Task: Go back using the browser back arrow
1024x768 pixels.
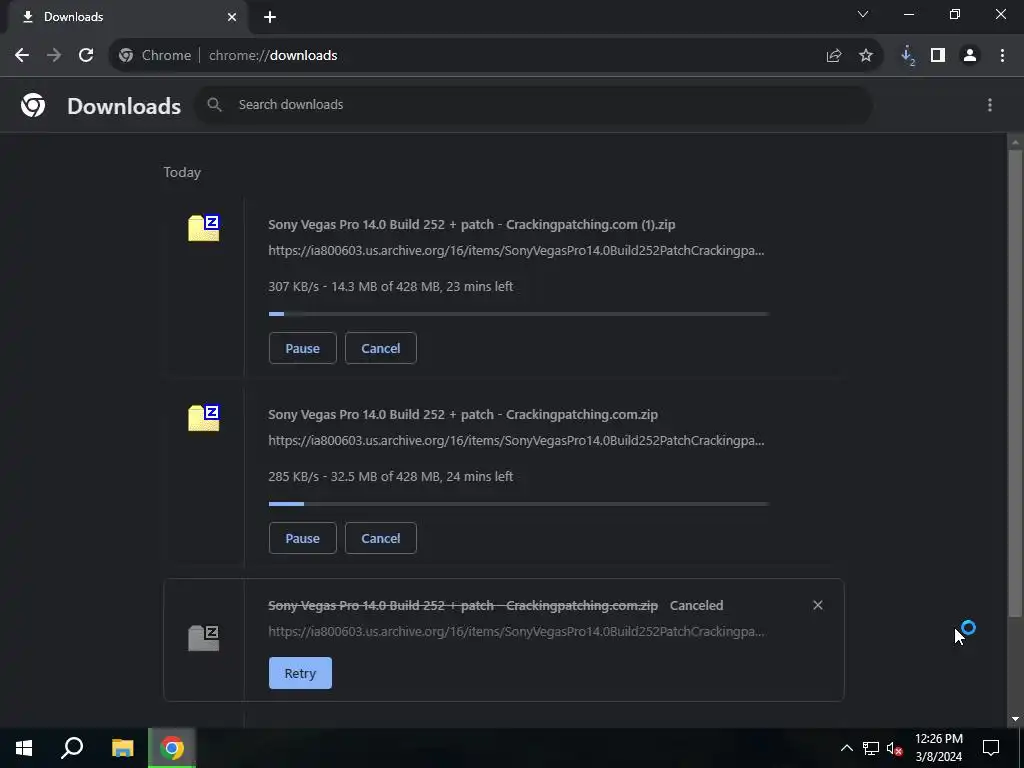Action: [x=22, y=56]
